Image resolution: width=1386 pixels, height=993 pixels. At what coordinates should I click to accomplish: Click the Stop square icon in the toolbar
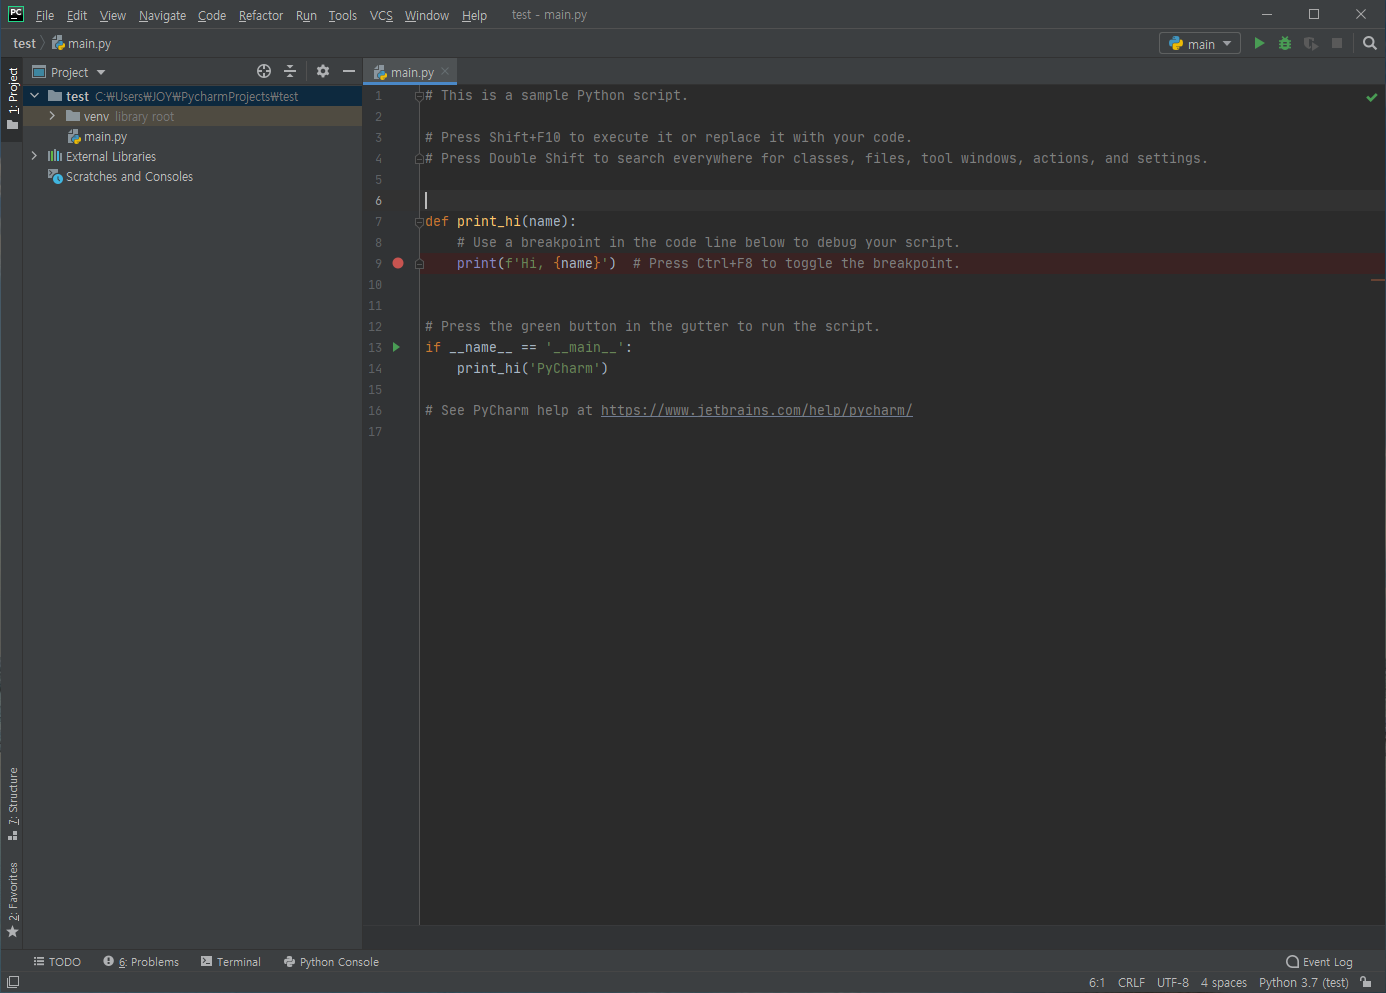coord(1337,43)
